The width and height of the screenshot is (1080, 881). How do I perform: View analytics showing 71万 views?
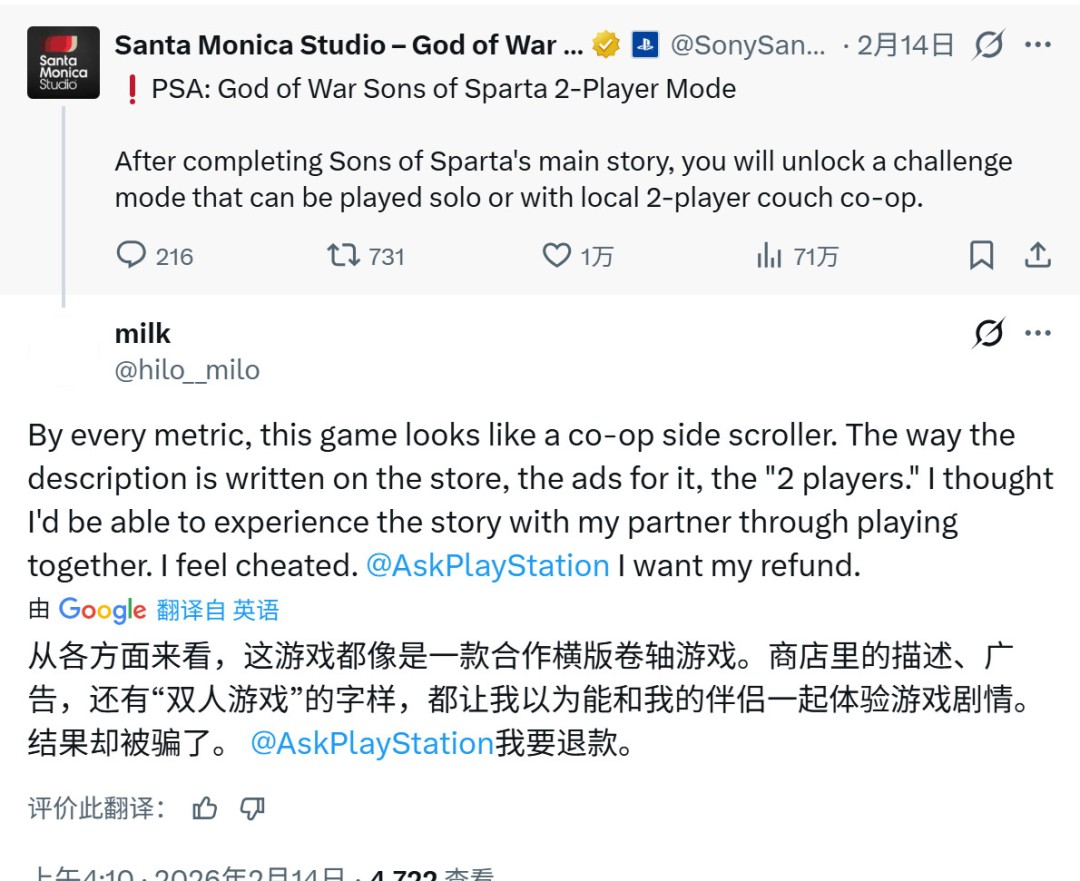[769, 256]
